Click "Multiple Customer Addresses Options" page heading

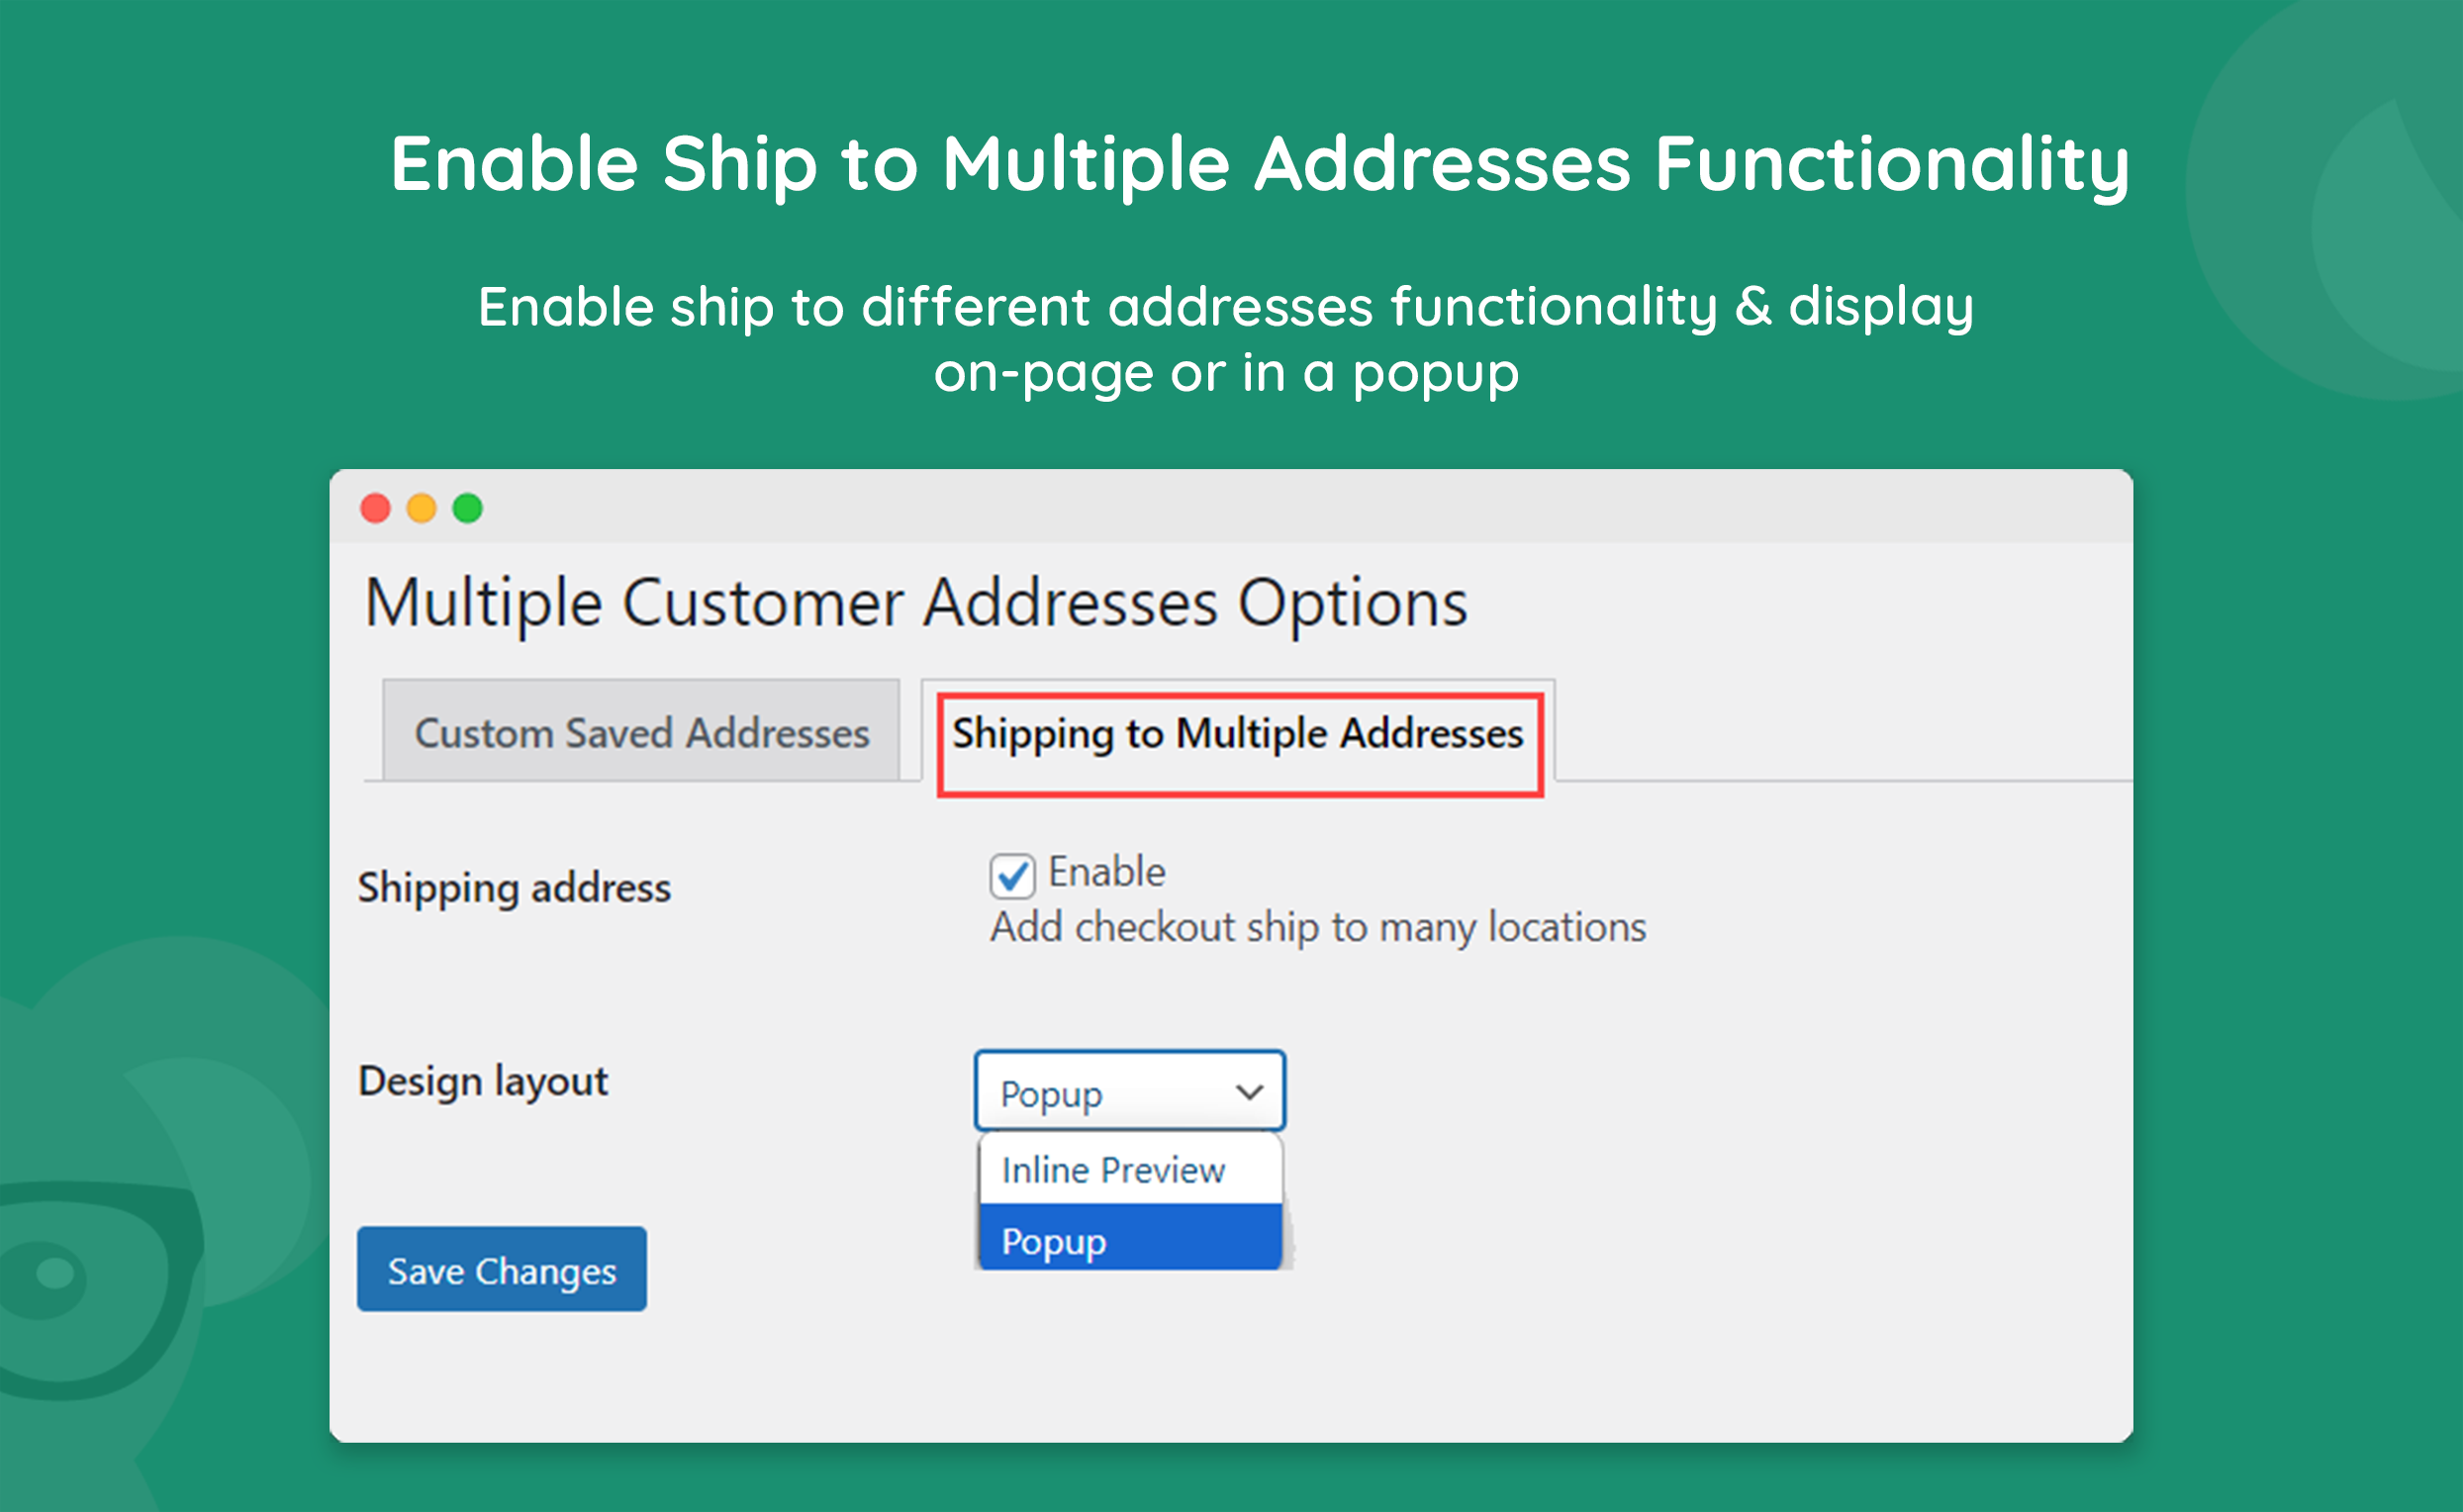tap(916, 603)
